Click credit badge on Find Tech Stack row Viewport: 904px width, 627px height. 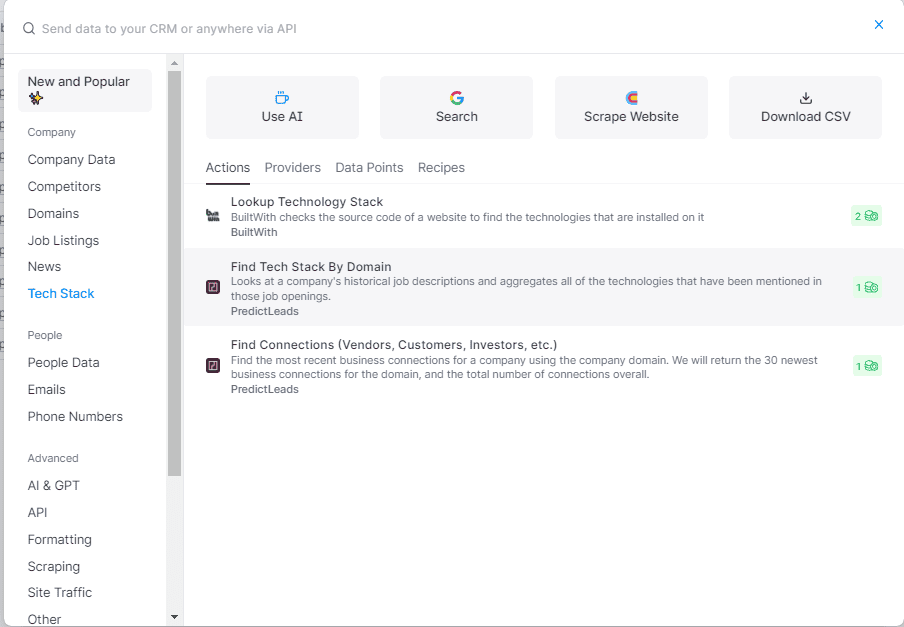tap(867, 288)
